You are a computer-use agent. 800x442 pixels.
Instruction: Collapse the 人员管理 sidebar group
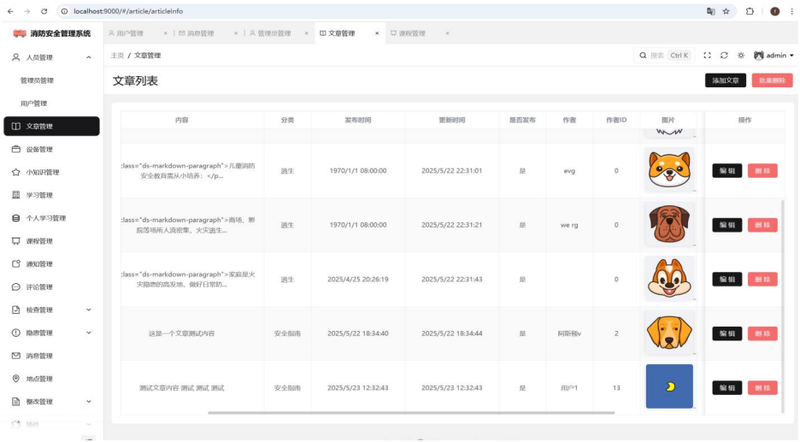89,57
